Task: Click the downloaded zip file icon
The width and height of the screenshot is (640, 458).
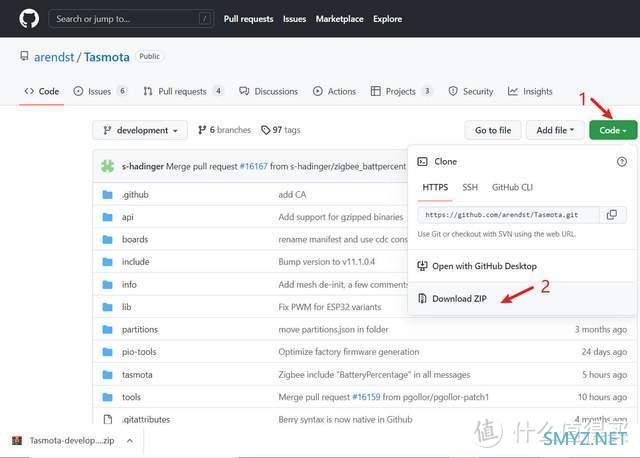Action: 17,440
